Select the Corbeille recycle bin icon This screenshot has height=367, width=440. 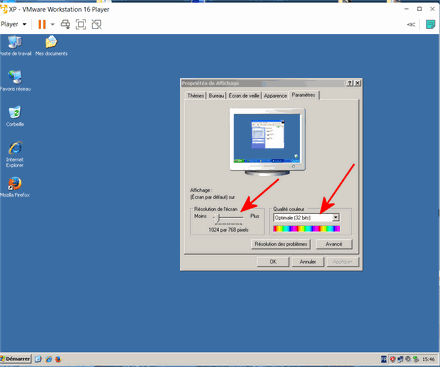(15, 116)
